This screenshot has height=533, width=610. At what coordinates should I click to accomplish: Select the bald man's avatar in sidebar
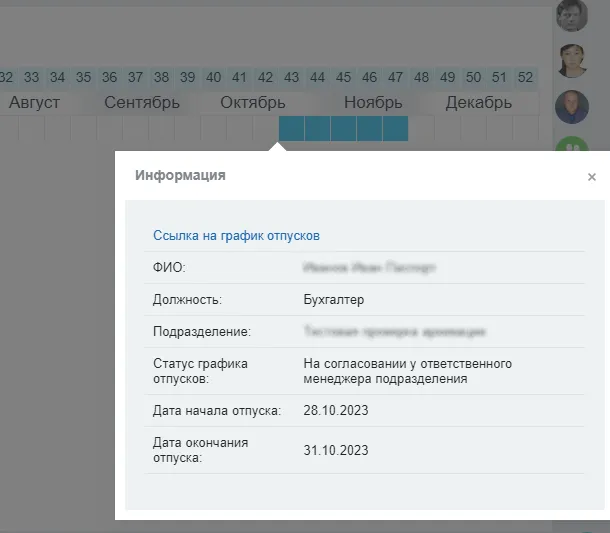[x=572, y=106]
